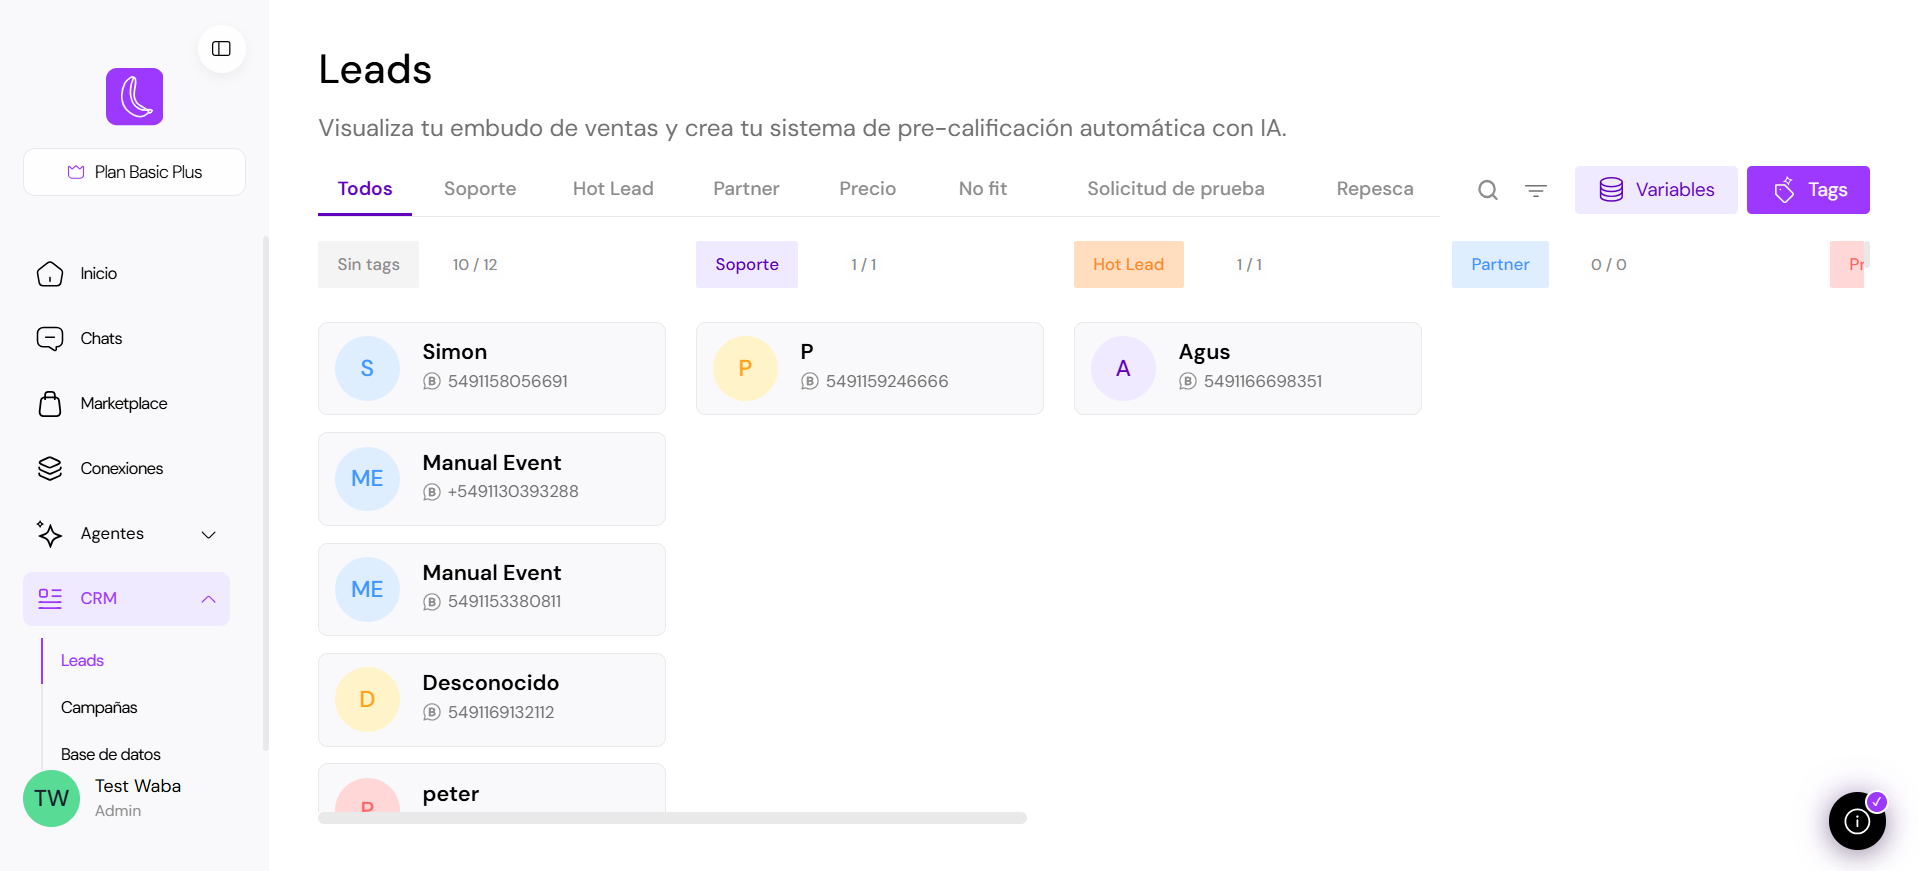Click the Inicio home icon
The height and width of the screenshot is (871, 1919).
[50, 274]
